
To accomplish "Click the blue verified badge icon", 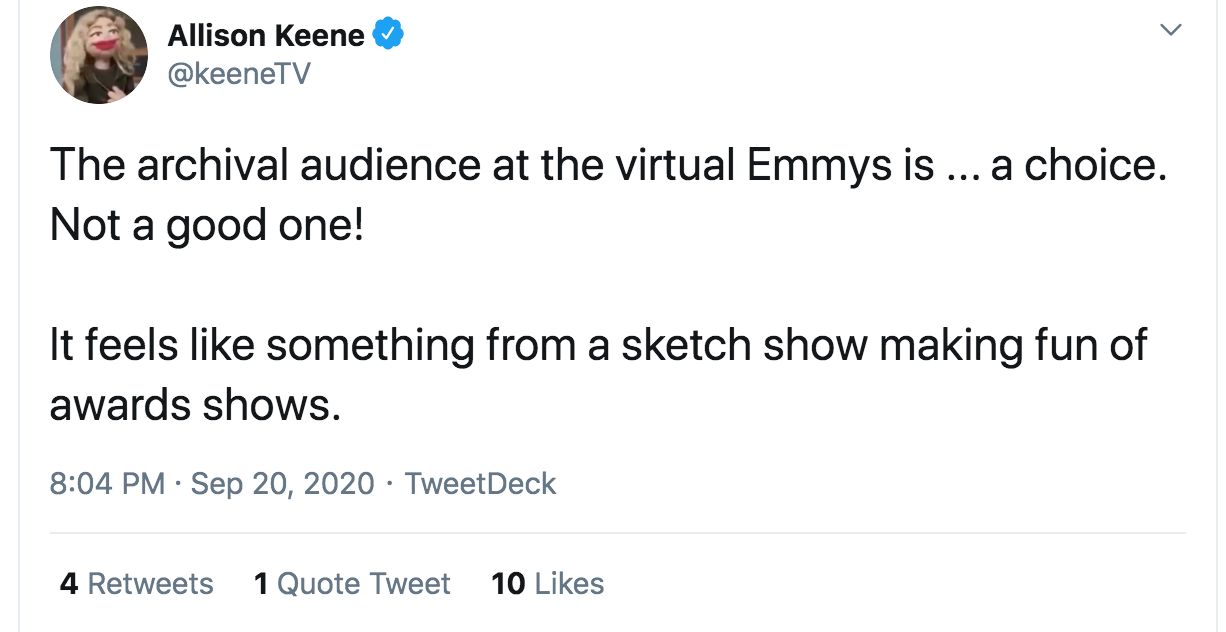I will pos(388,36).
